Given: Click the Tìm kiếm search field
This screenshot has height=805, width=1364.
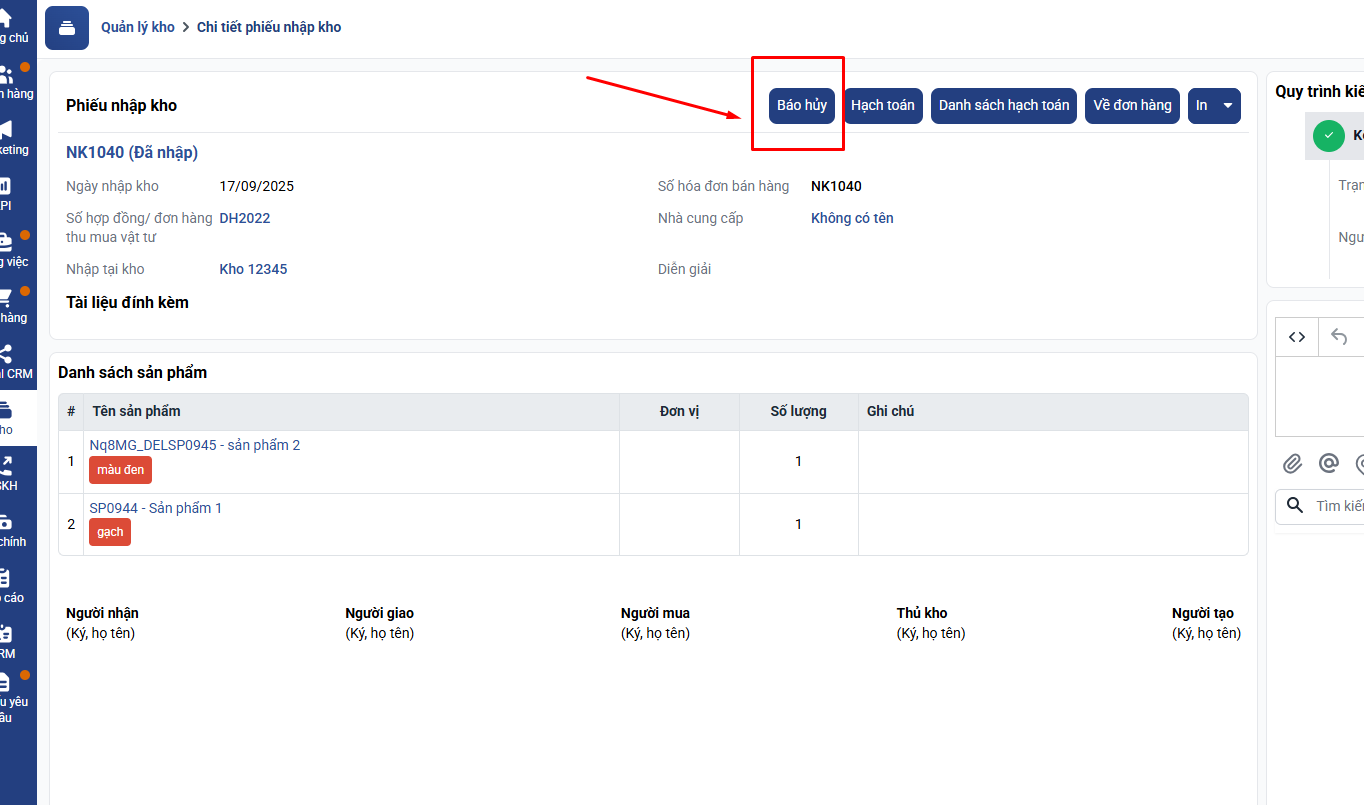Looking at the screenshot, I should pos(1337,506).
